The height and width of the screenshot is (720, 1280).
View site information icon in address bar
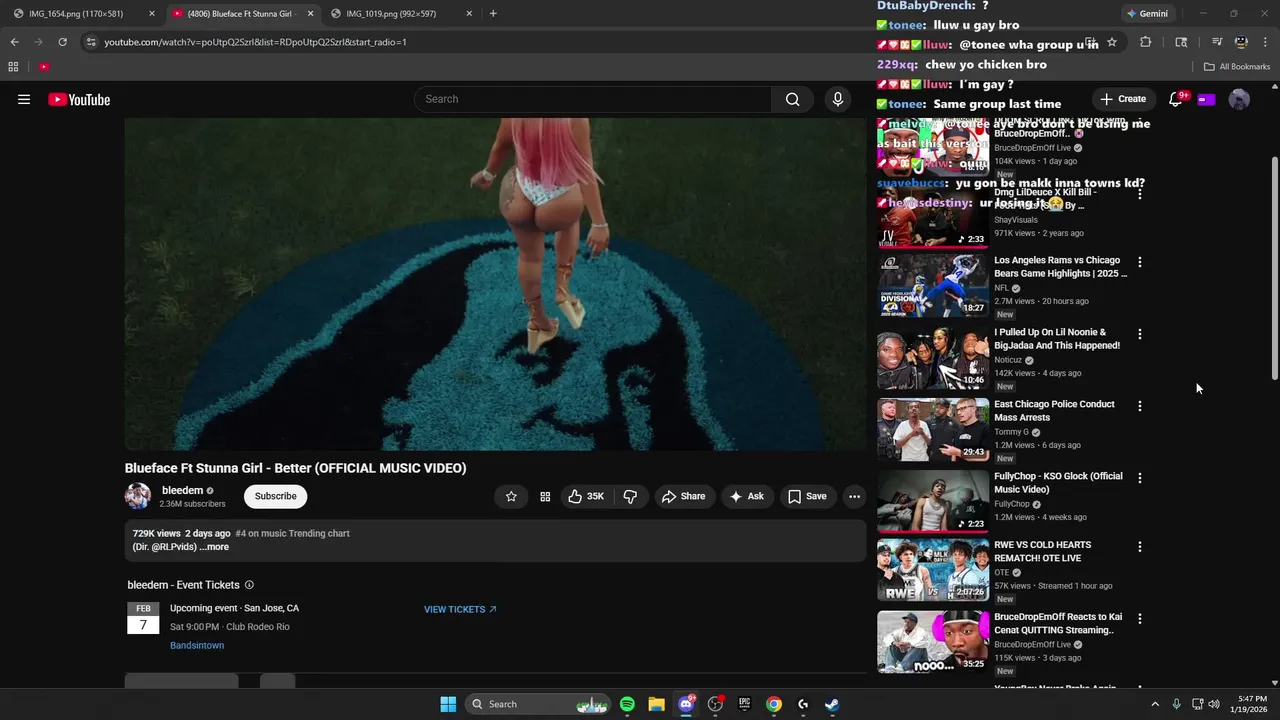click(91, 42)
